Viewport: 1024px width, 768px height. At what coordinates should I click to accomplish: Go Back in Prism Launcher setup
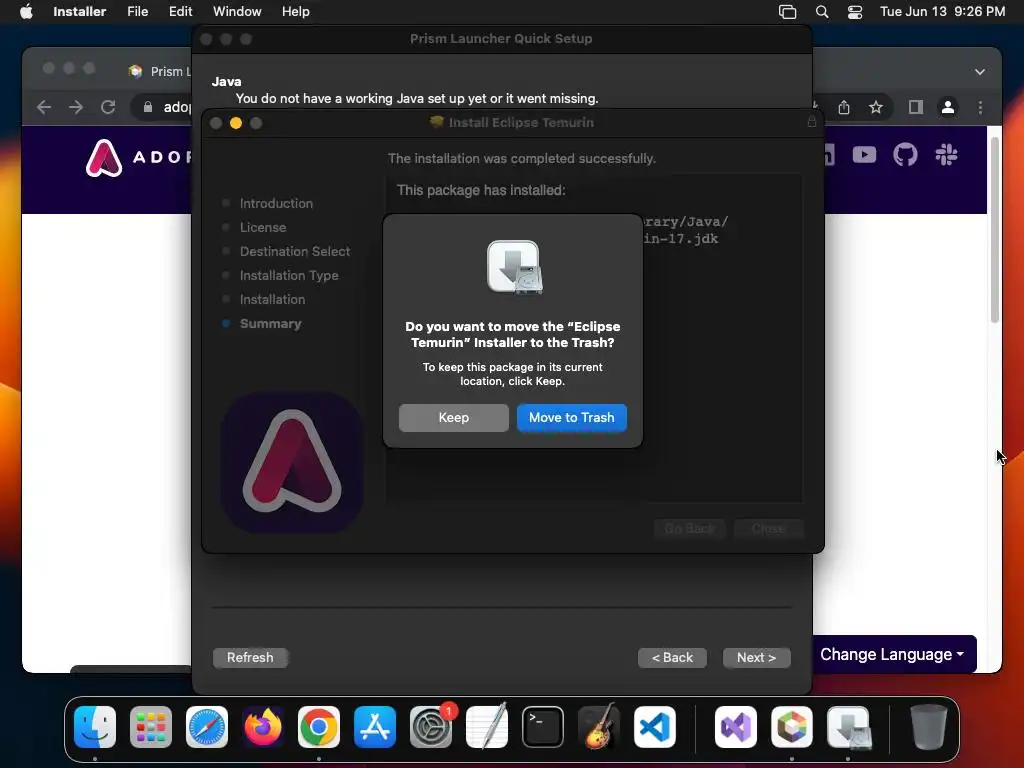pos(672,658)
